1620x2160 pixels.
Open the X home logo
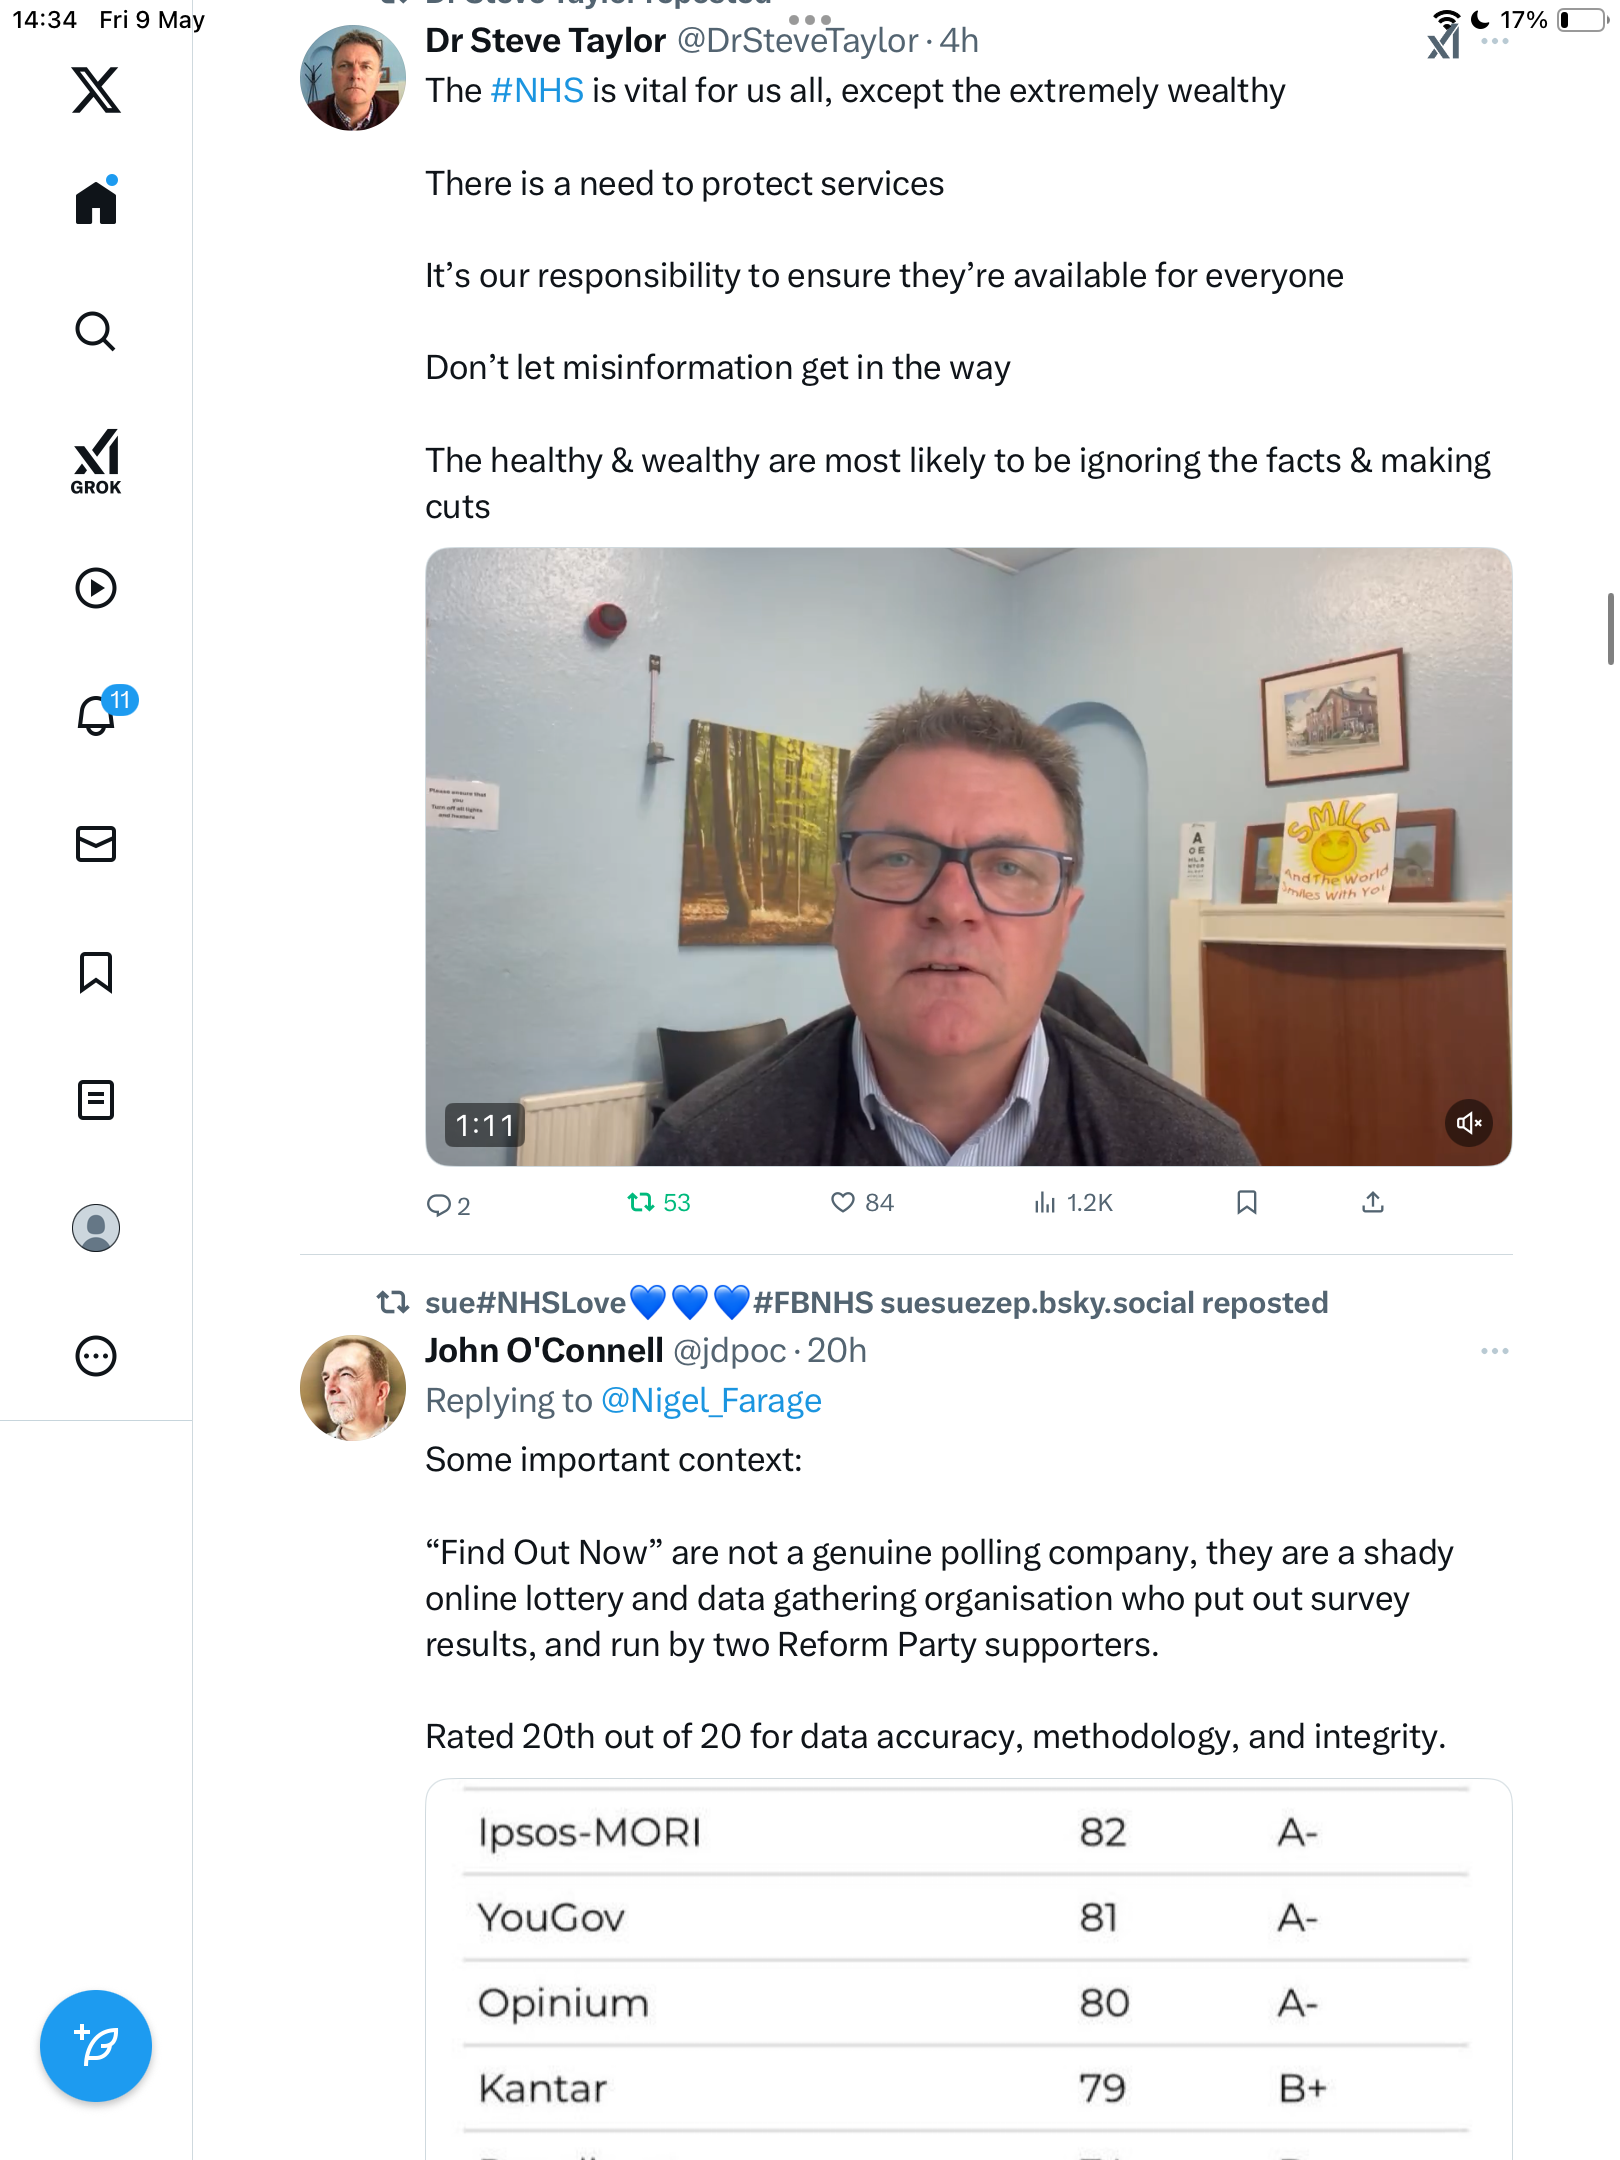[96, 90]
